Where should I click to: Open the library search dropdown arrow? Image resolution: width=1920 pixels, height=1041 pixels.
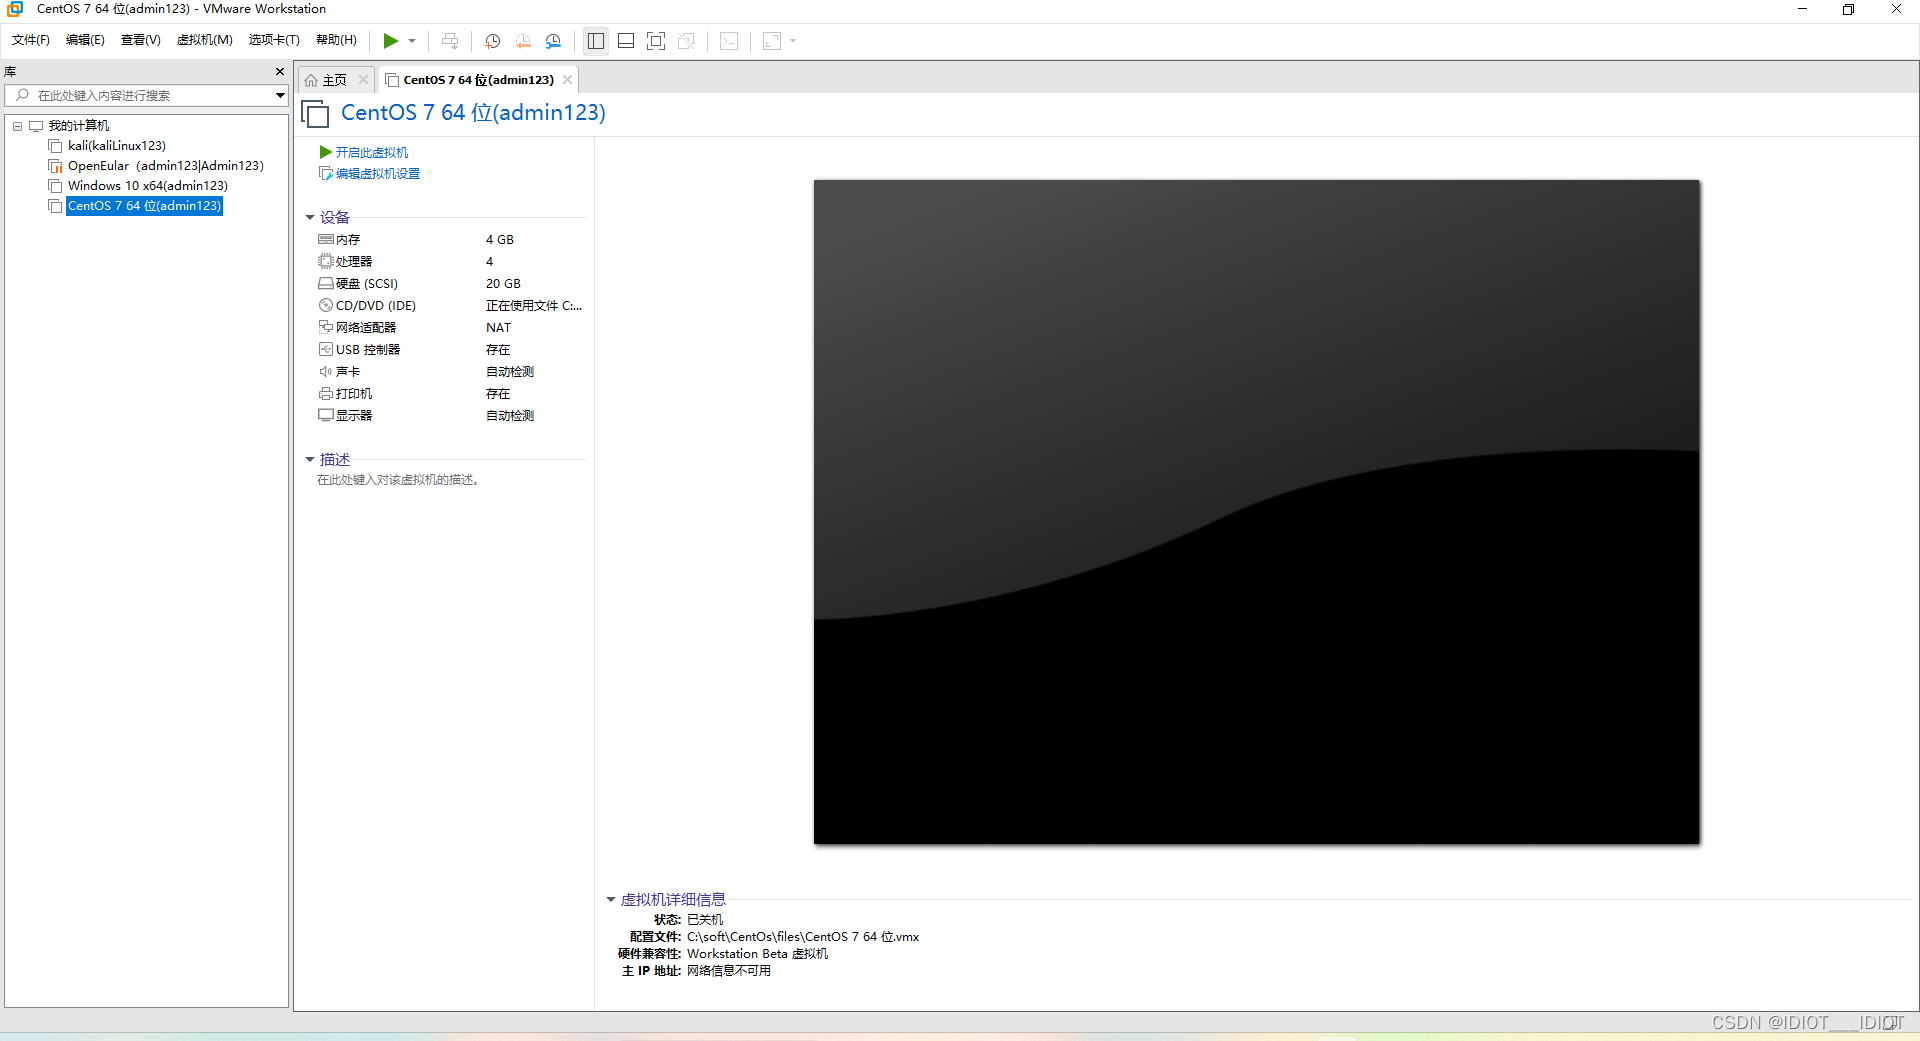pos(281,95)
